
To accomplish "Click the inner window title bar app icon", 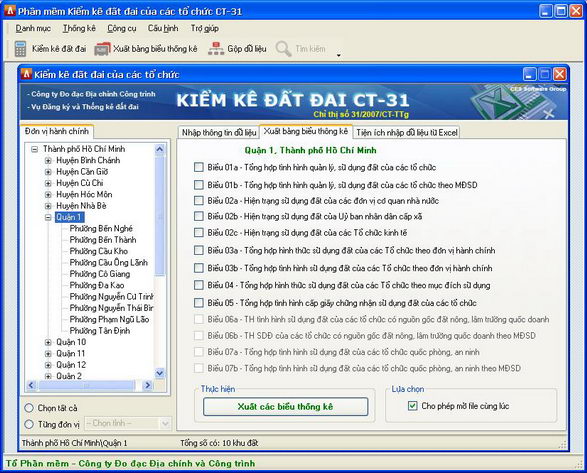I will (26, 74).
